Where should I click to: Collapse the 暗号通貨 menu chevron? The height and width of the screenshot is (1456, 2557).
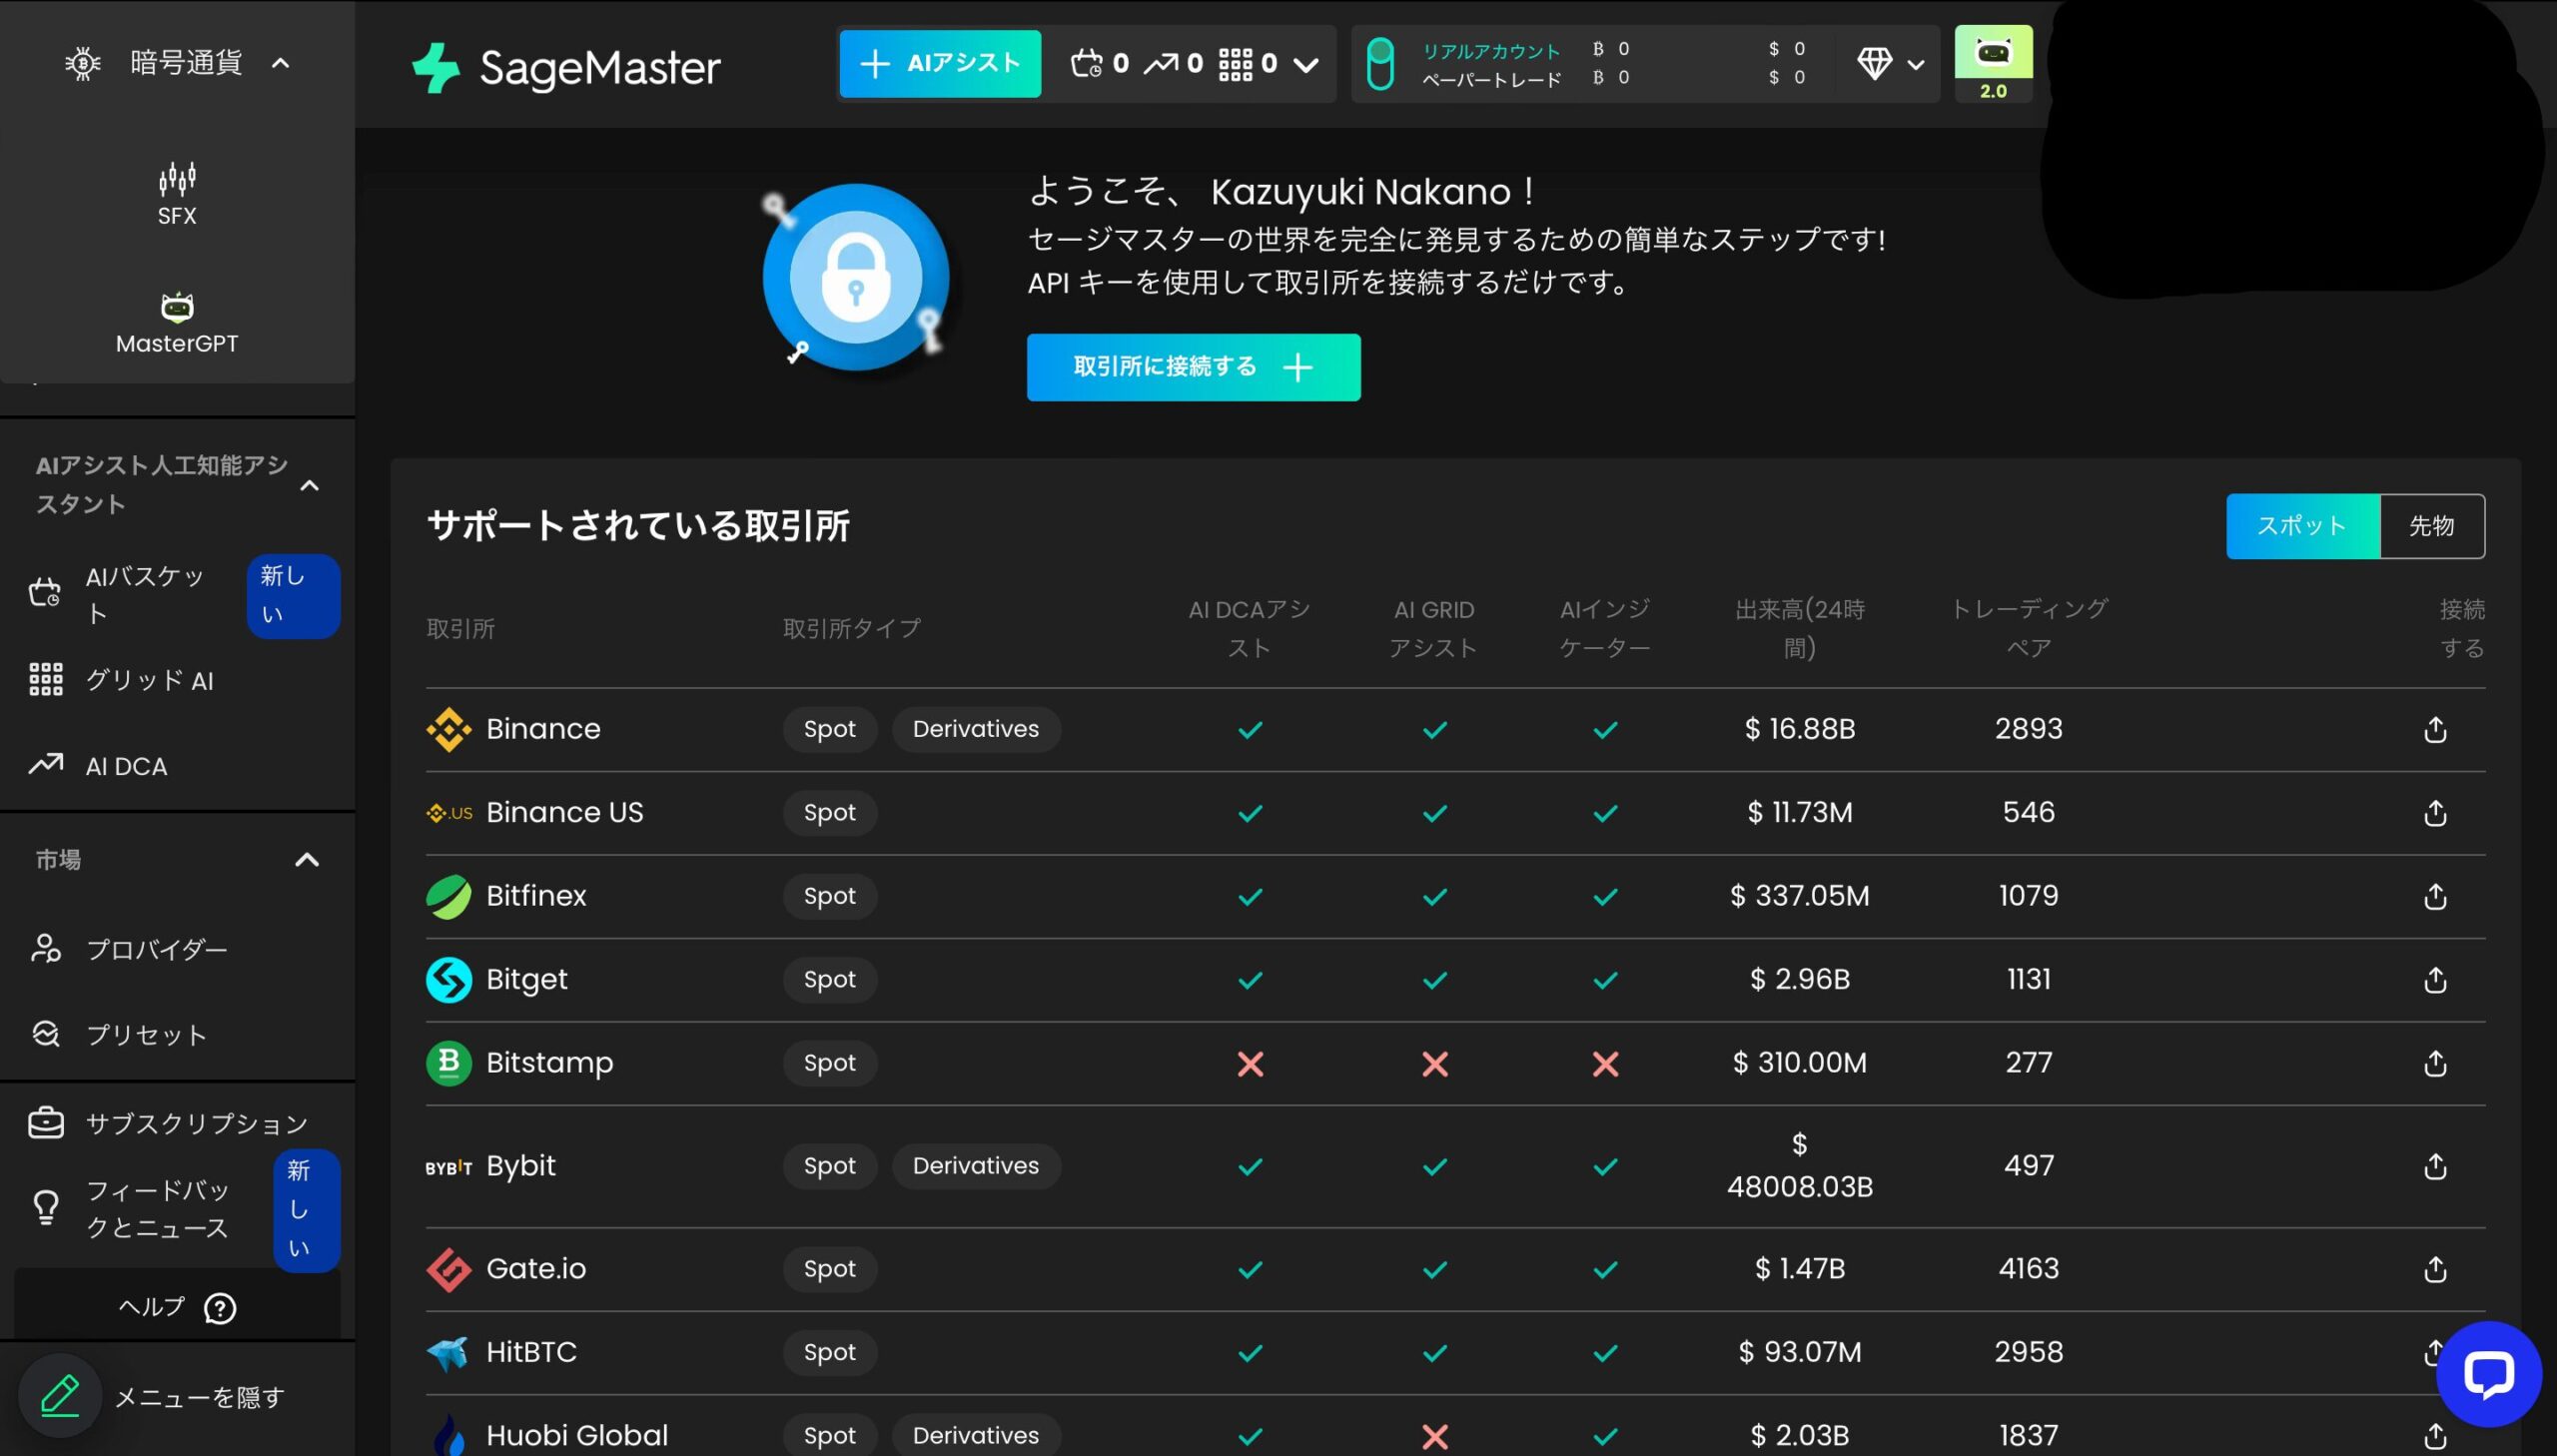pyautogui.click(x=281, y=64)
